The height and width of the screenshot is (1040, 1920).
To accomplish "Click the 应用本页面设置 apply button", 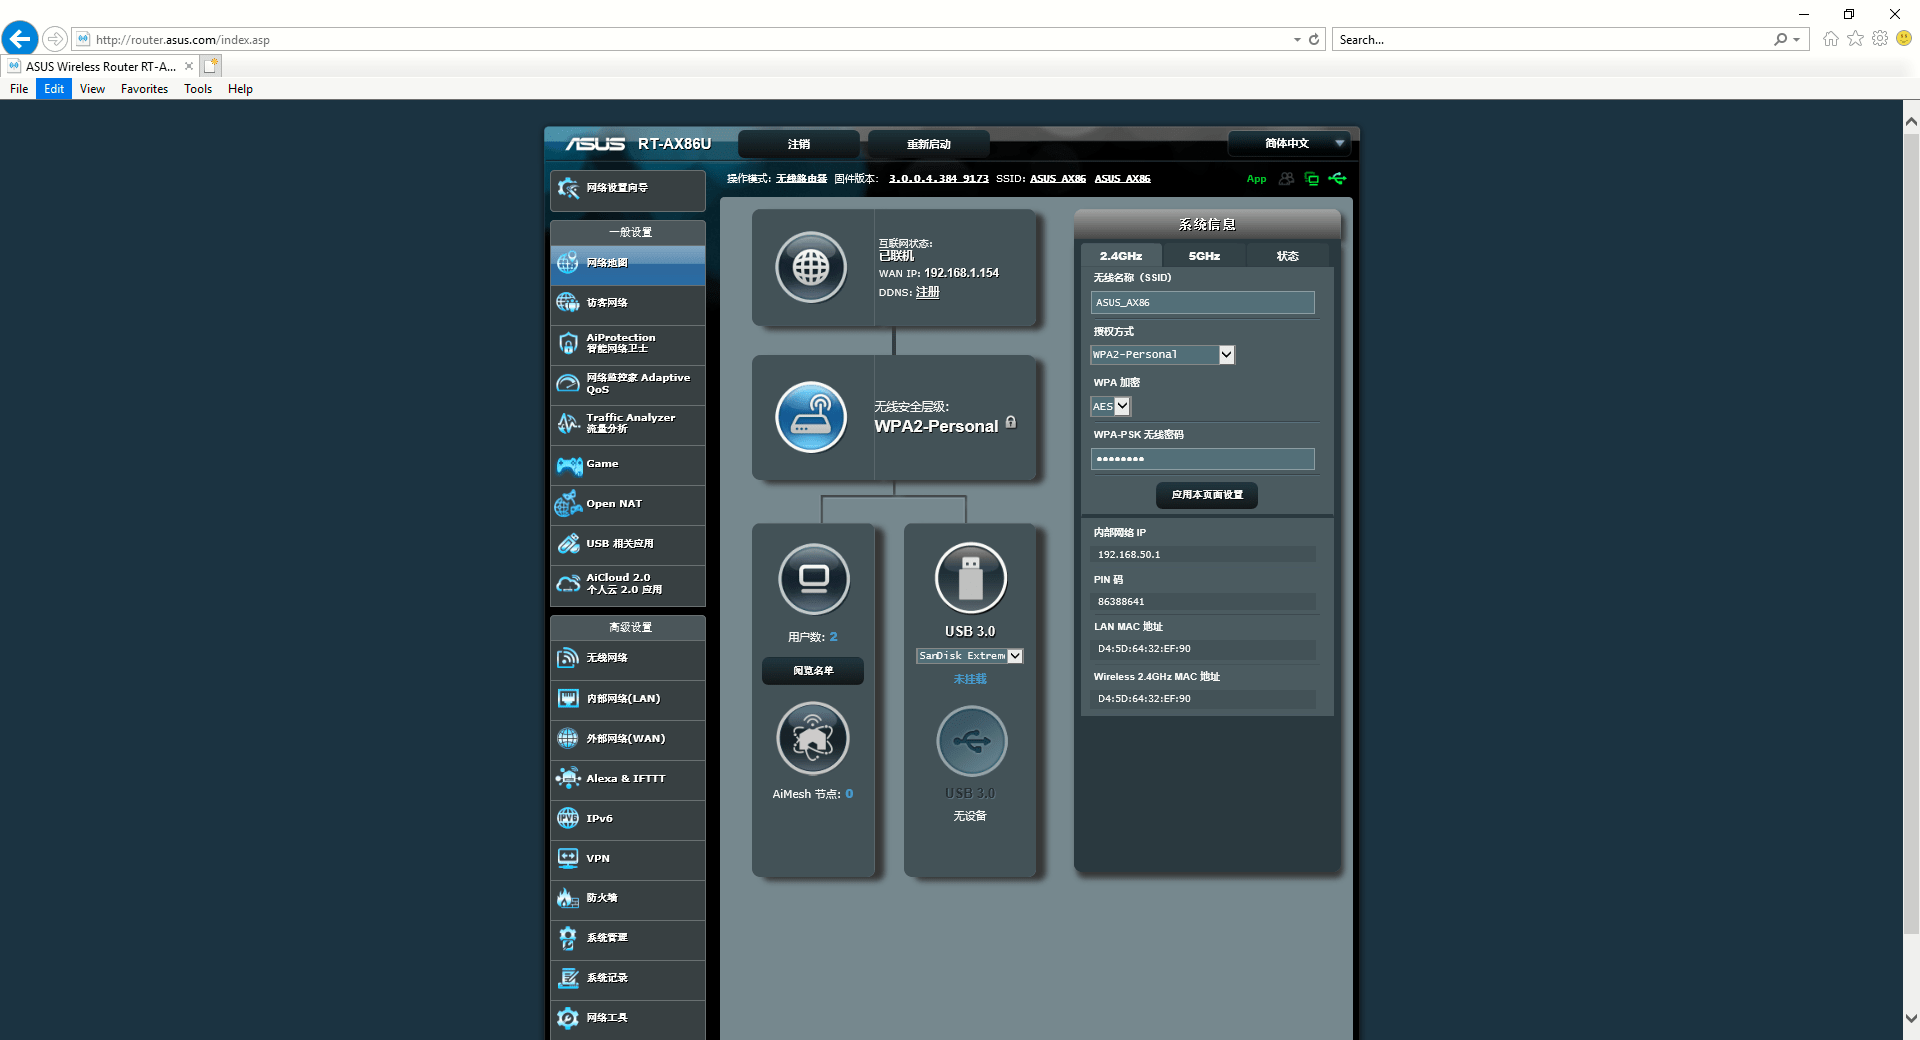I will tap(1207, 495).
